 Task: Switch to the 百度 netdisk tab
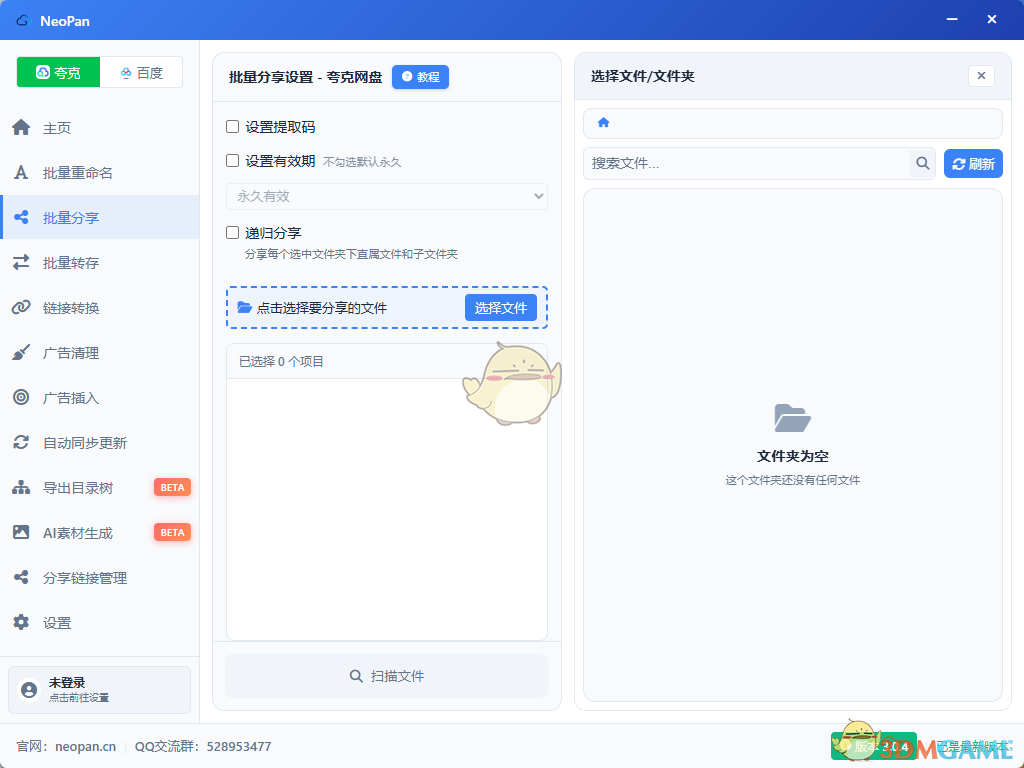(x=141, y=73)
